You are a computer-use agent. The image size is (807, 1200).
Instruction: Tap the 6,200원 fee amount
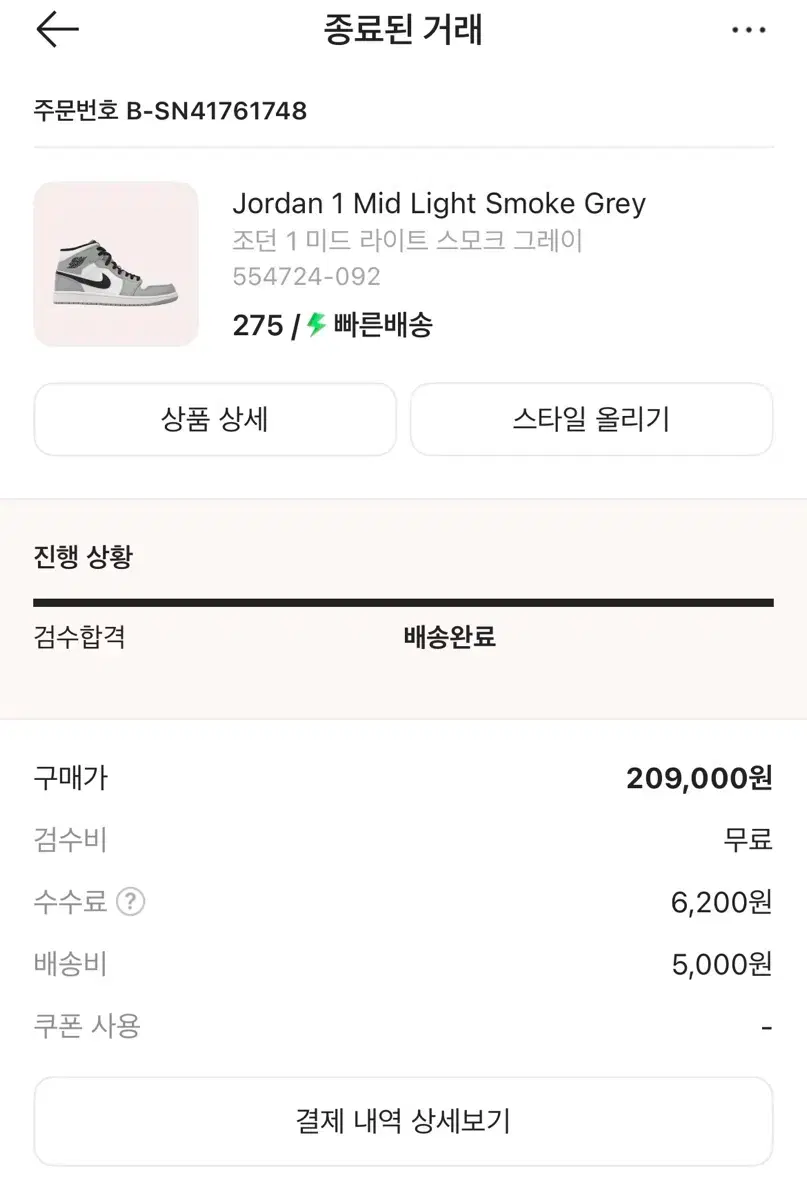tap(721, 903)
